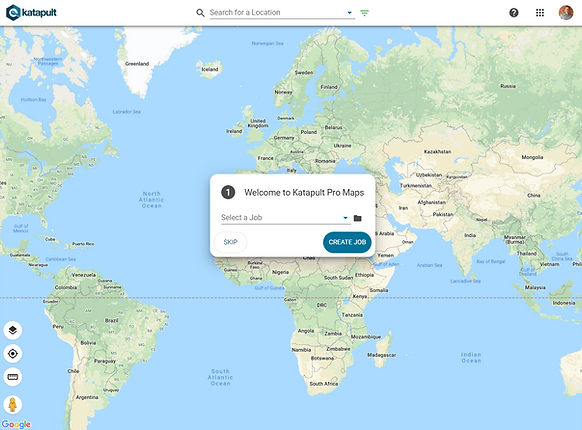This screenshot has height=430, width=582.
Task: Click the Select a Job field
Action: [286, 218]
